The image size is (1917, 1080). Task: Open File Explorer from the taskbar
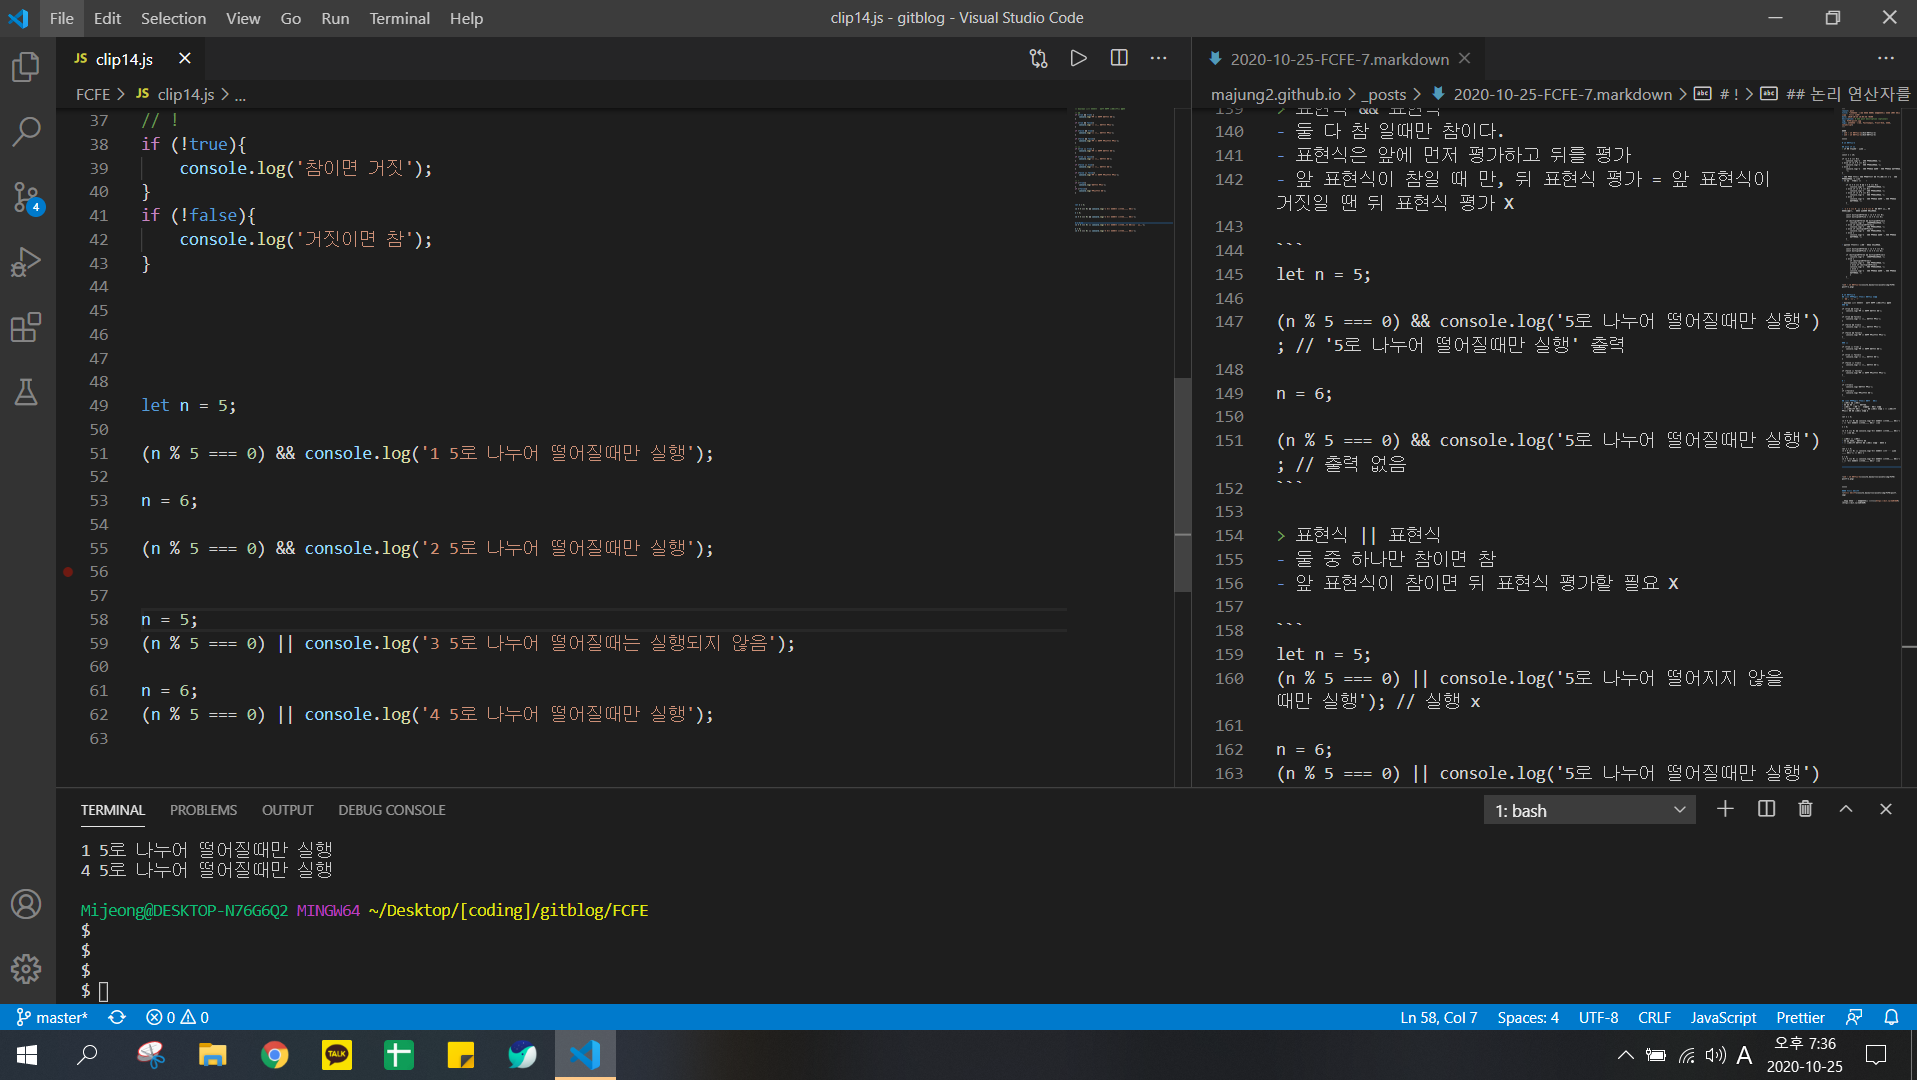(212, 1055)
